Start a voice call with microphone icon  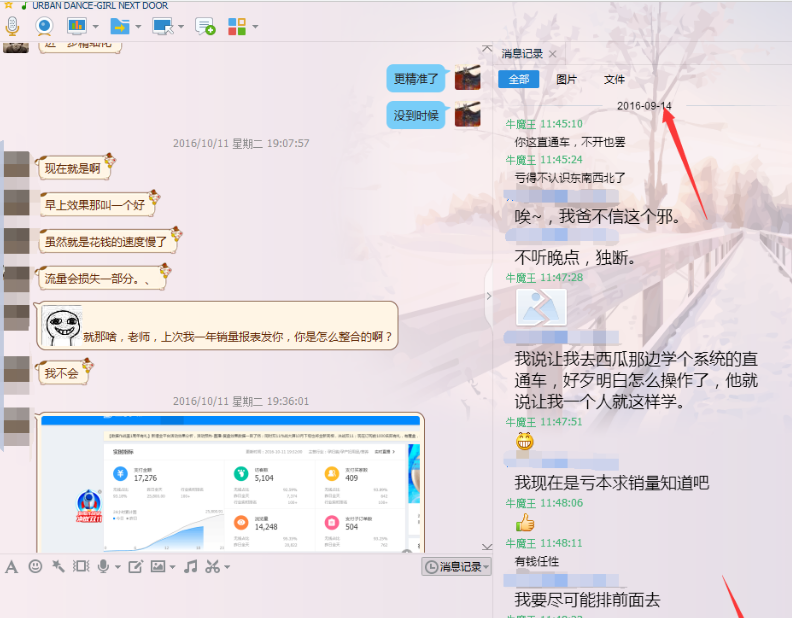[12, 26]
